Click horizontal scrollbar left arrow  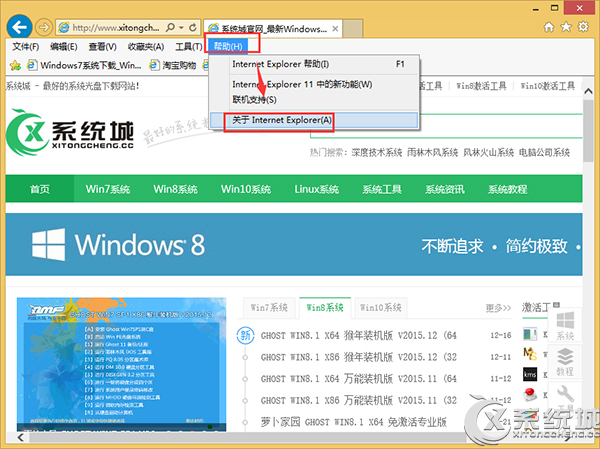pyautogui.click(x=21, y=437)
